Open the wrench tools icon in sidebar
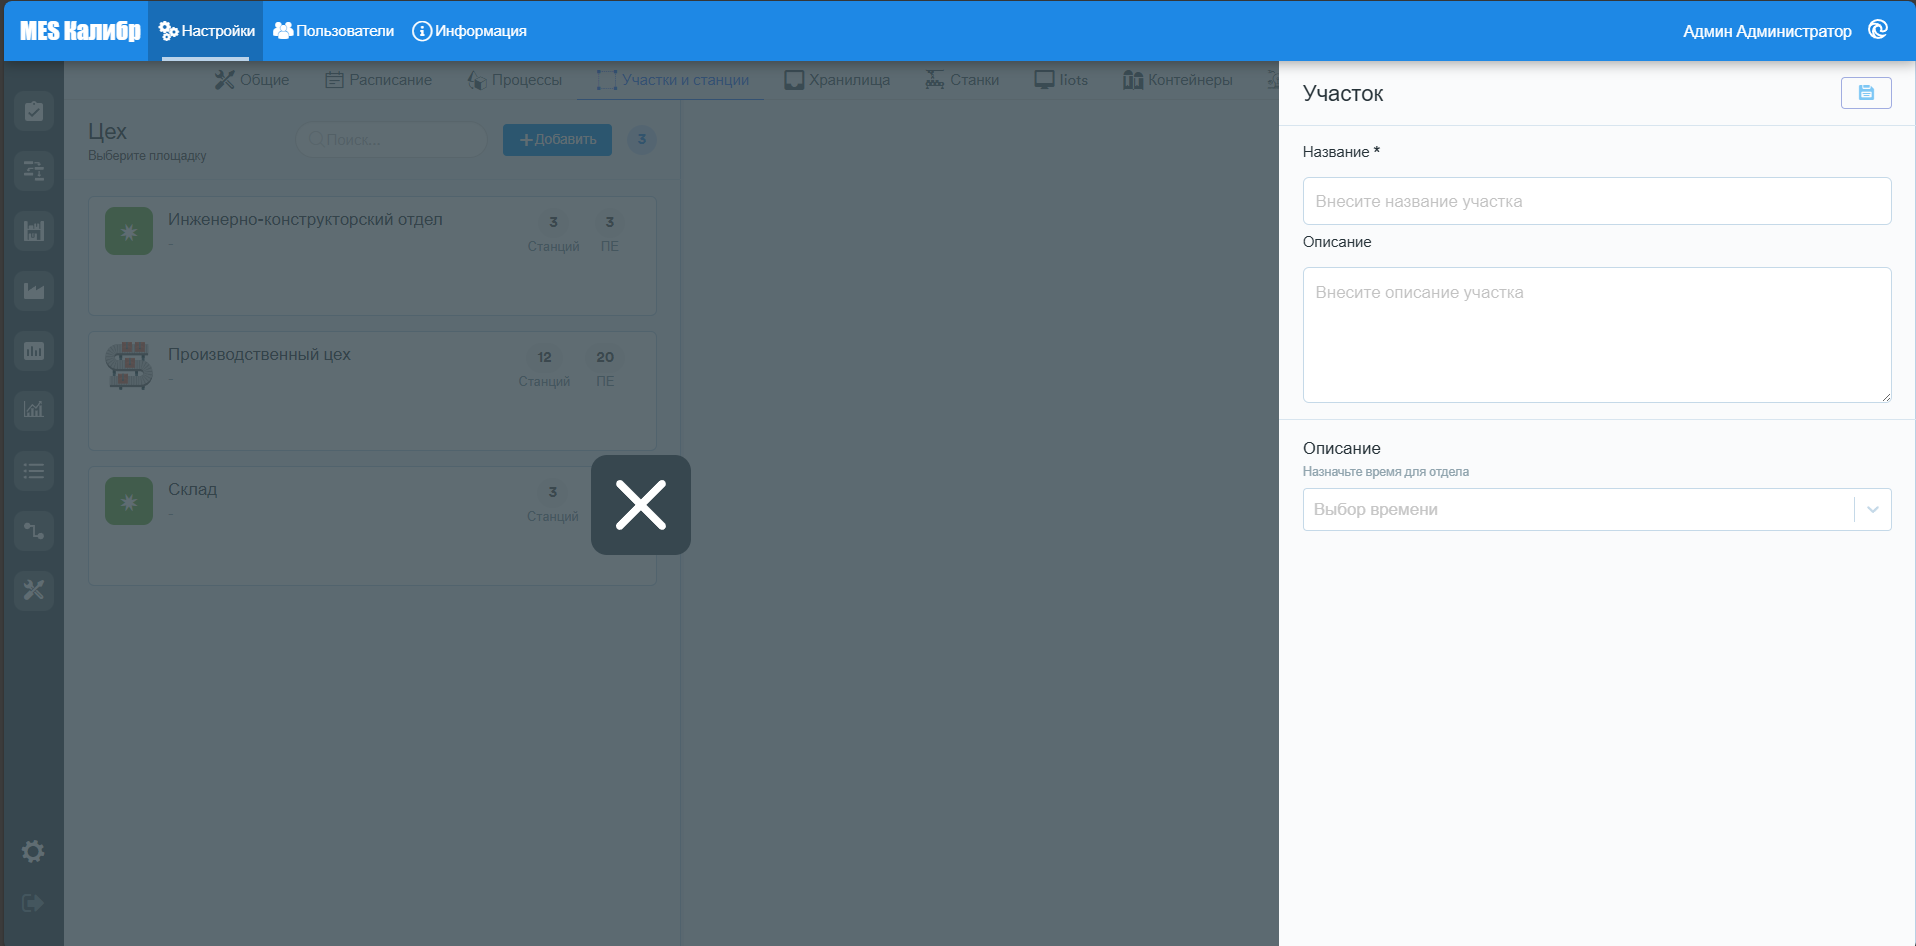 pyautogui.click(x=34, y=590)
